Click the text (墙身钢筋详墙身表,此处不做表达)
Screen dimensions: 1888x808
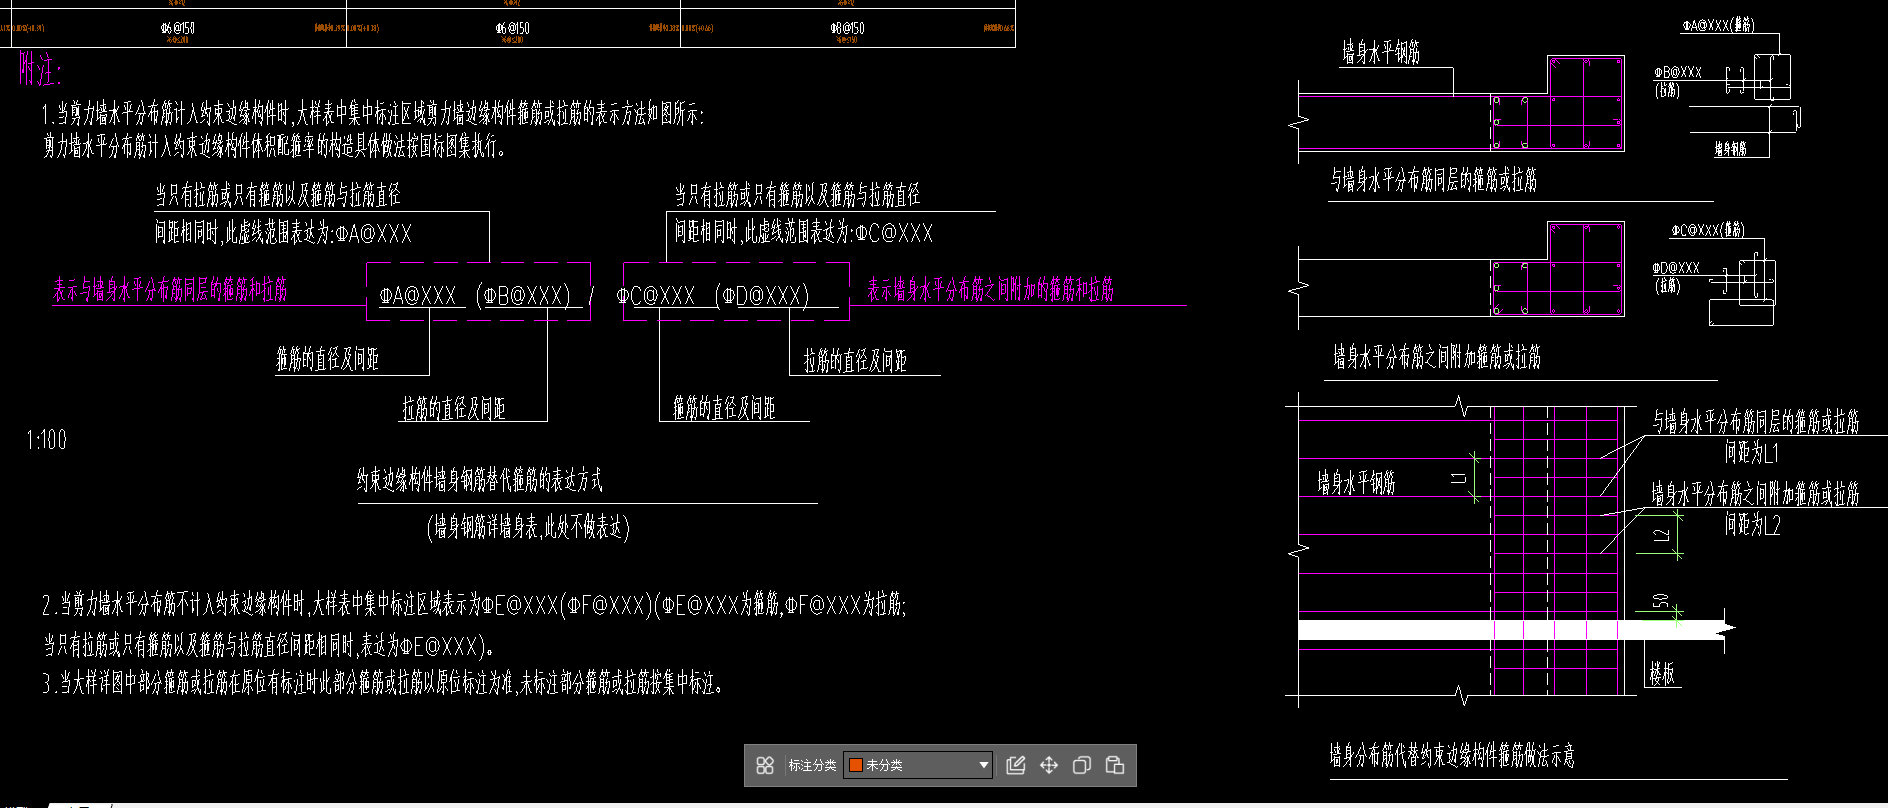pos(528,527)
